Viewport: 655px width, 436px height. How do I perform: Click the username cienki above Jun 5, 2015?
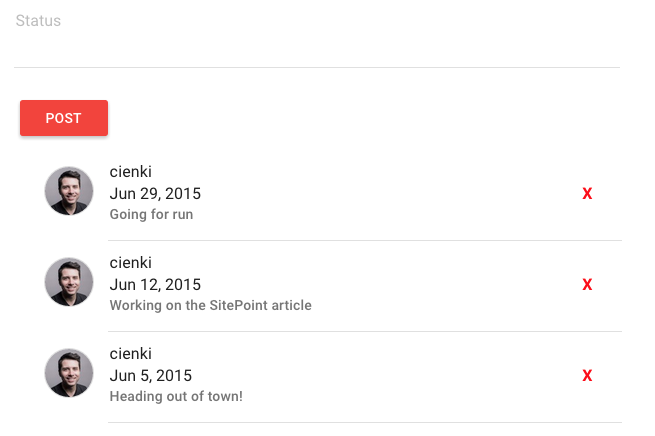point(130,354)
